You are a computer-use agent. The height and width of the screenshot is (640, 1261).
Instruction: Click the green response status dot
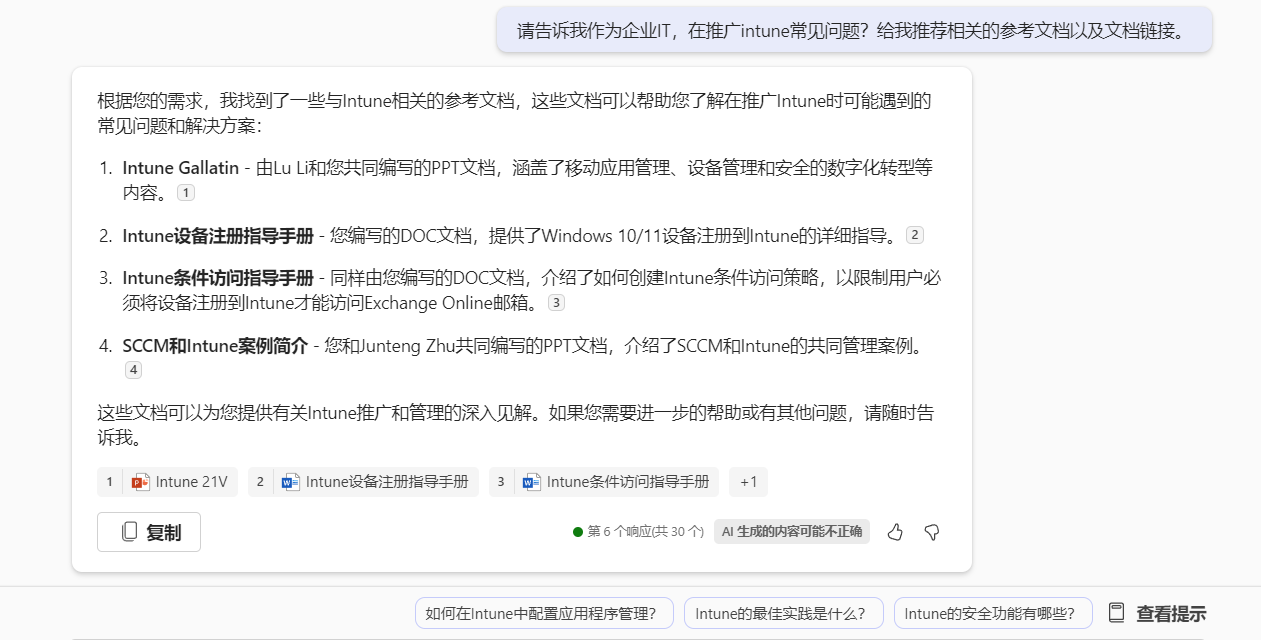click(x=578, y=532)
